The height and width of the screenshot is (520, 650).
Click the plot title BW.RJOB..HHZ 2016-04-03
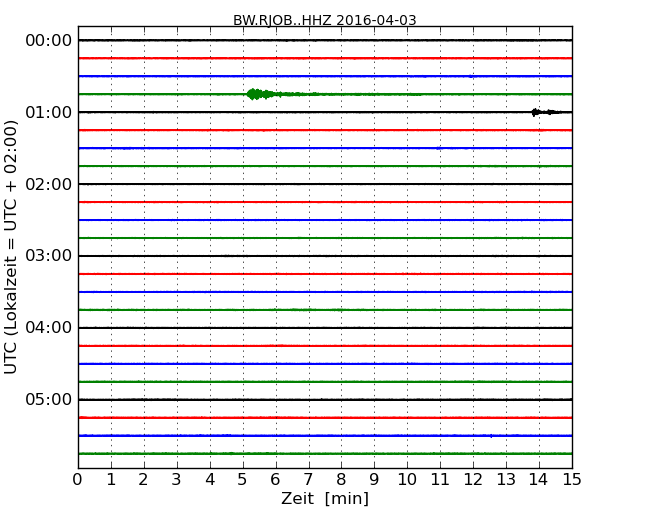coord(325,20)
